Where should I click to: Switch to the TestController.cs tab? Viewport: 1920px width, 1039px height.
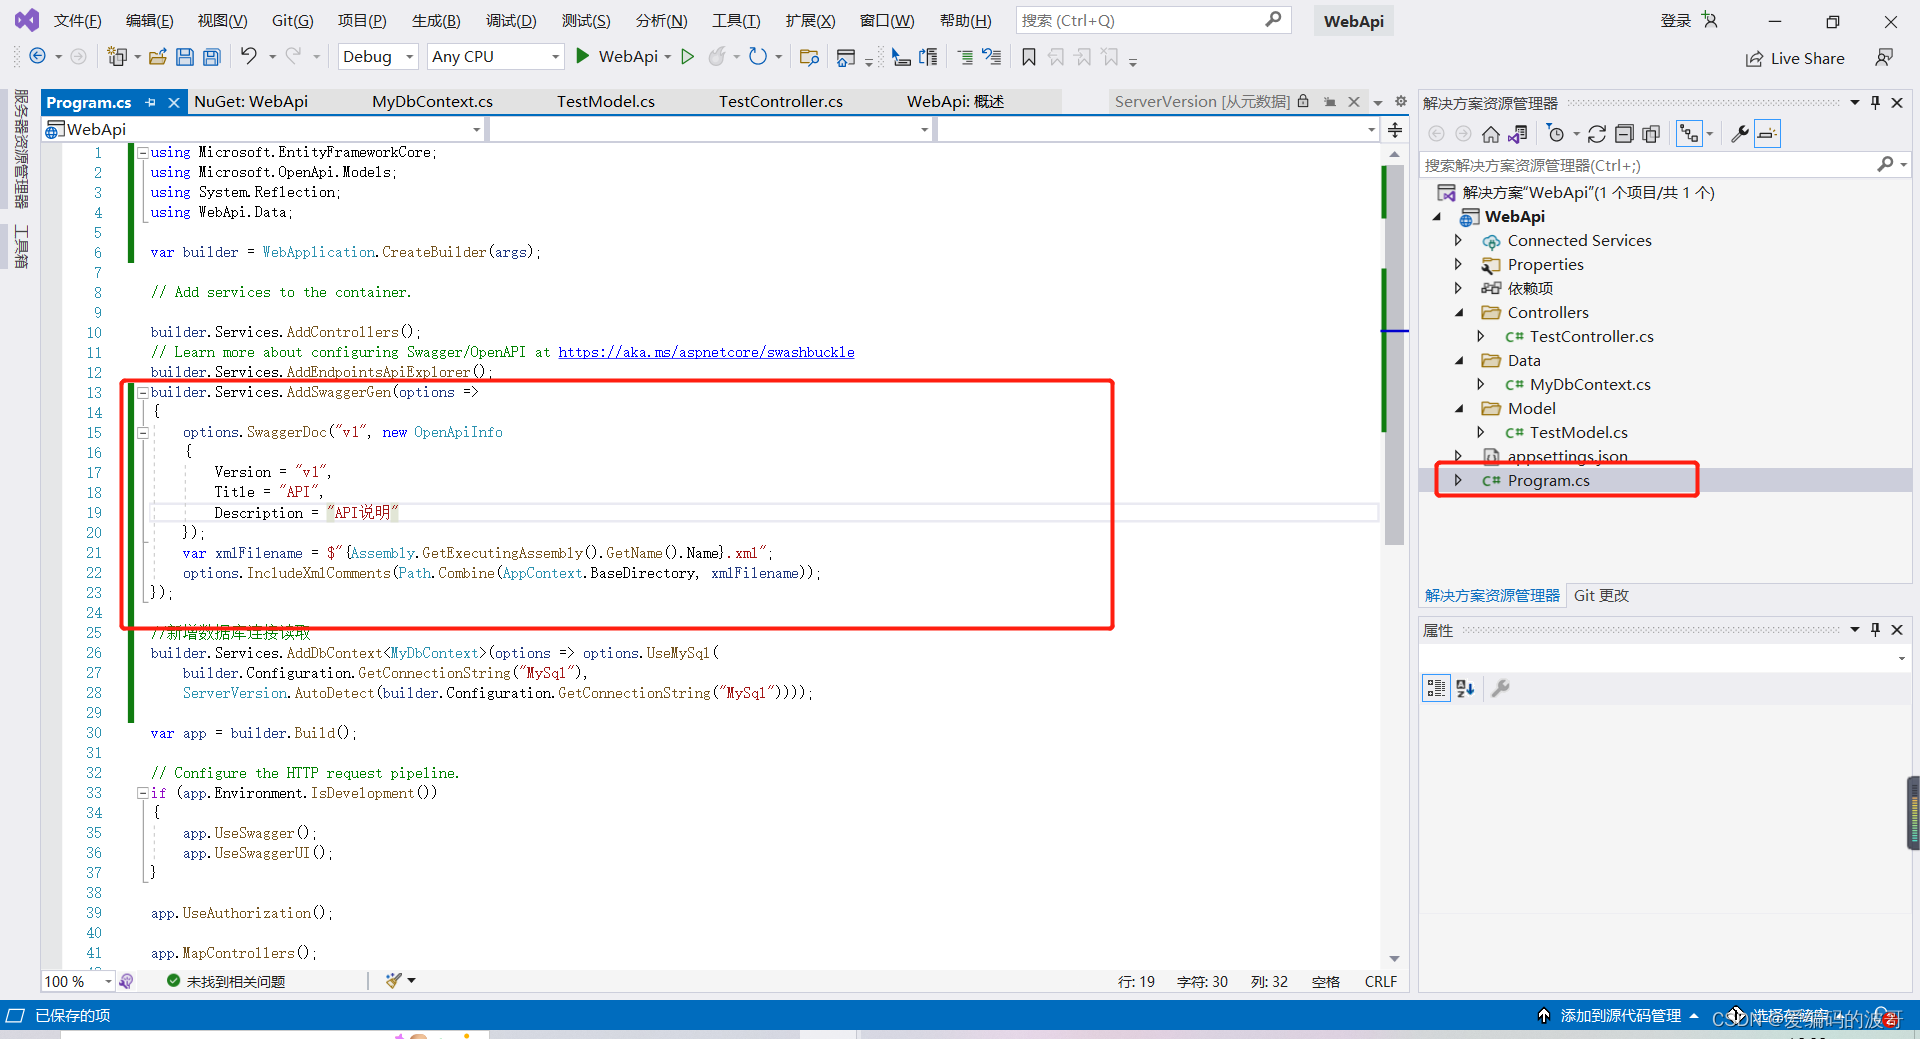pyautogui.click(x=780, y=101)
